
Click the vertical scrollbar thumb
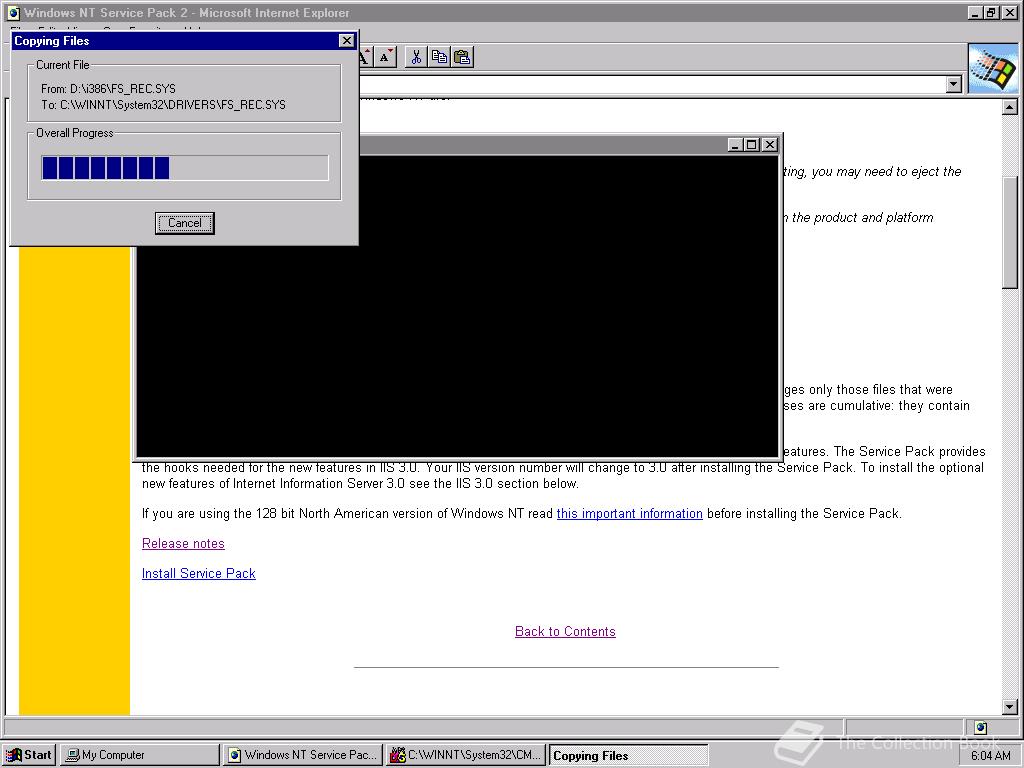[1010, 232]
